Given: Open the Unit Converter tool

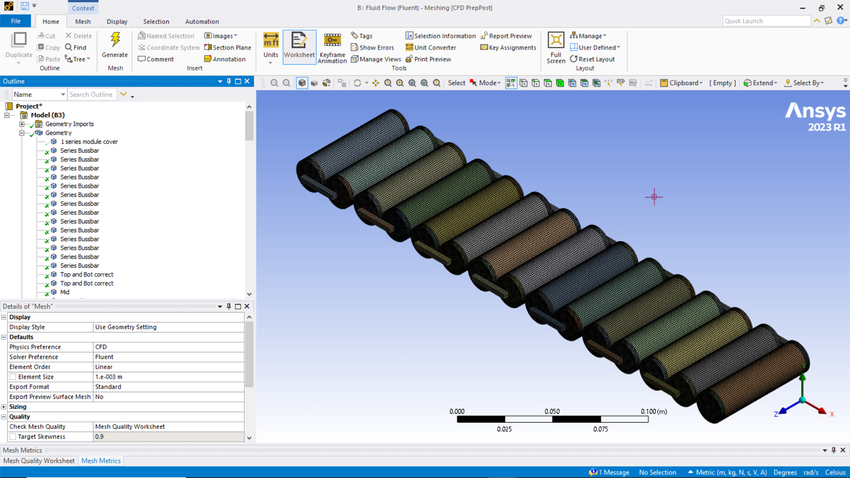Looking at the screenshot, I should pyautogui.click(x=430, y=47).
